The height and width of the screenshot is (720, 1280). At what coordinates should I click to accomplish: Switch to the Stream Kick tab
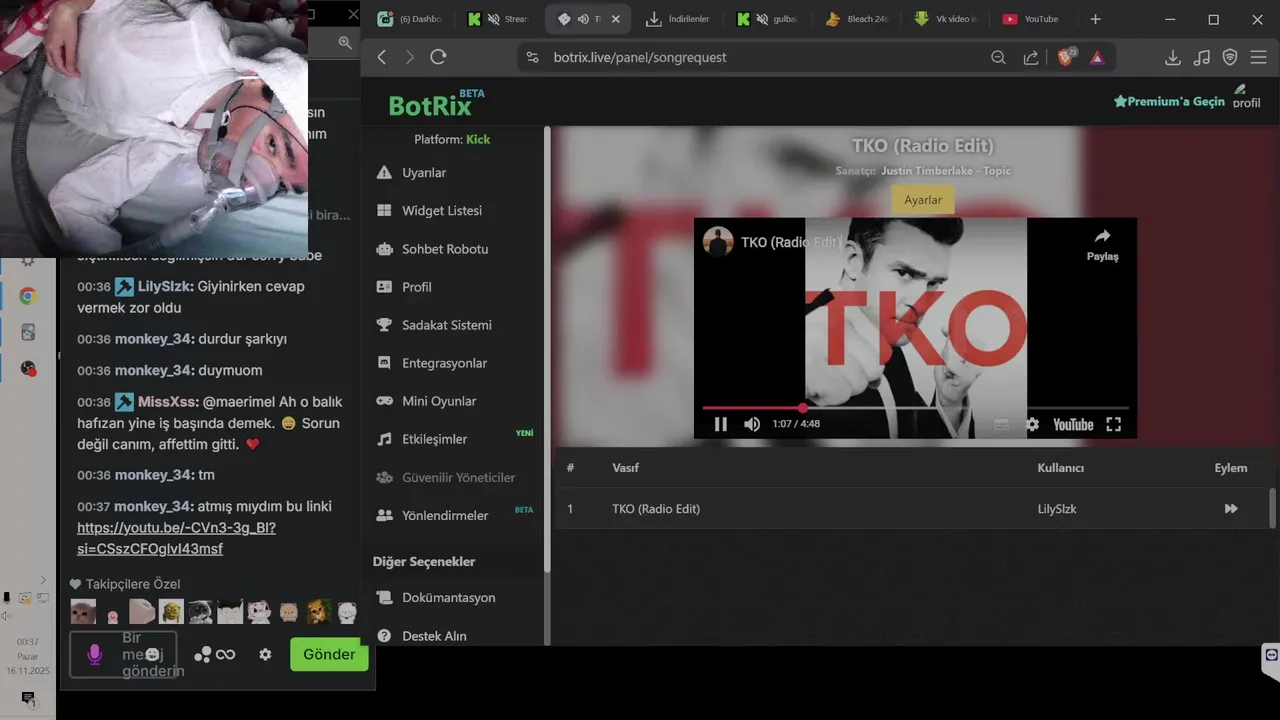(498, 19)
